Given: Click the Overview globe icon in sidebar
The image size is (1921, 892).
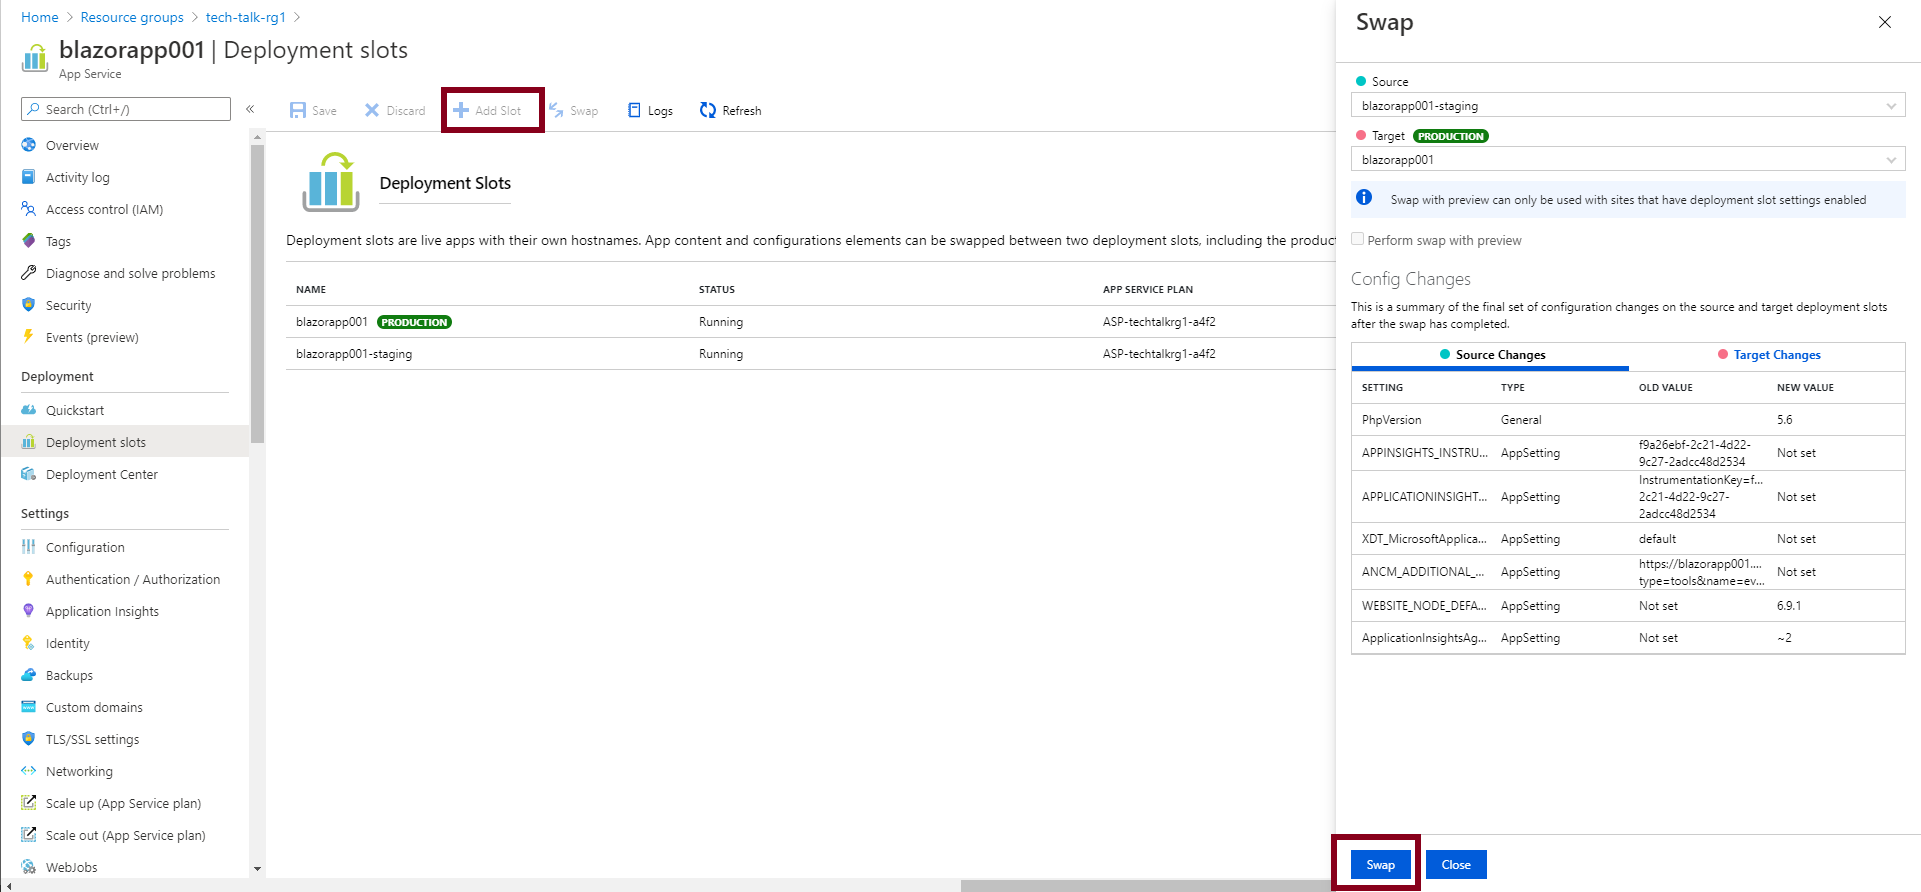Looking at the screenshot, I should click(29, 145).
